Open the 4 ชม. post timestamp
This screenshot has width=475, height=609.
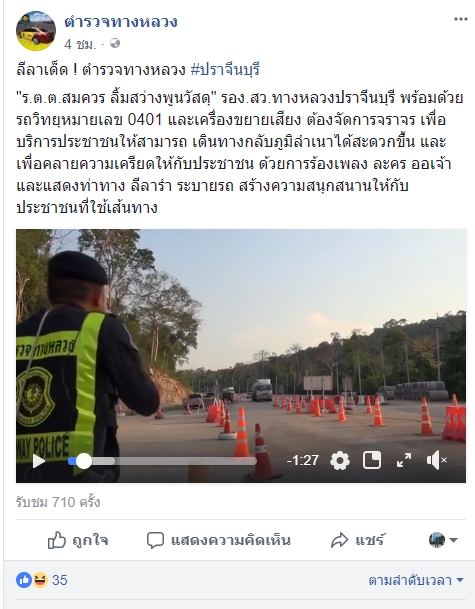pyautogui.click(x=80, y=44)
